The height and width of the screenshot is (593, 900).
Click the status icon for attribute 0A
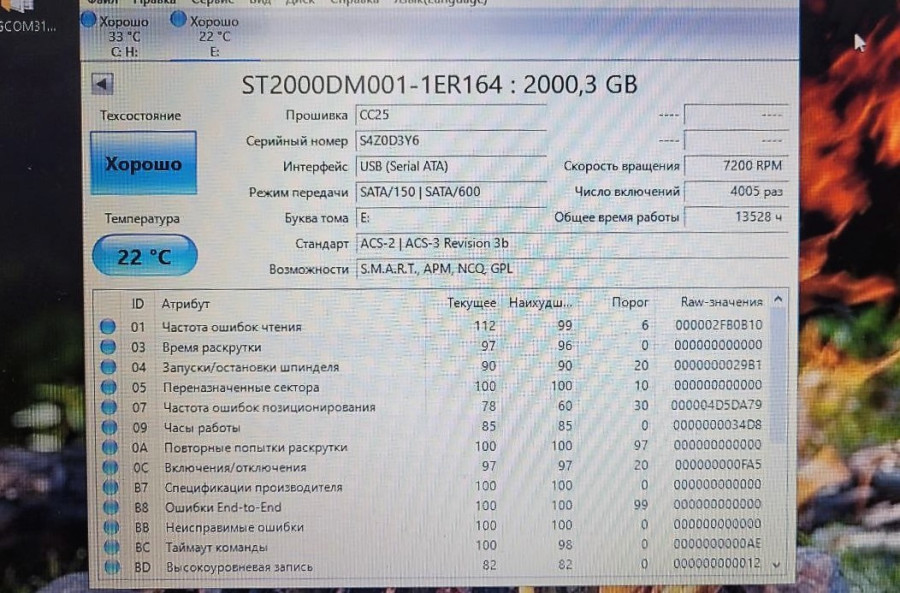(110, 447)
